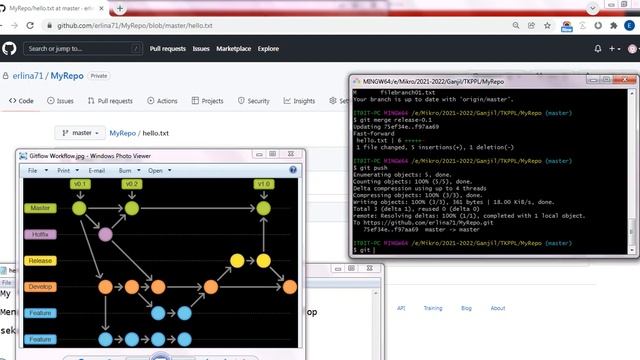640x360 pixels.
Task: Switch to the repository Projects tab
Action: point(207,101)
